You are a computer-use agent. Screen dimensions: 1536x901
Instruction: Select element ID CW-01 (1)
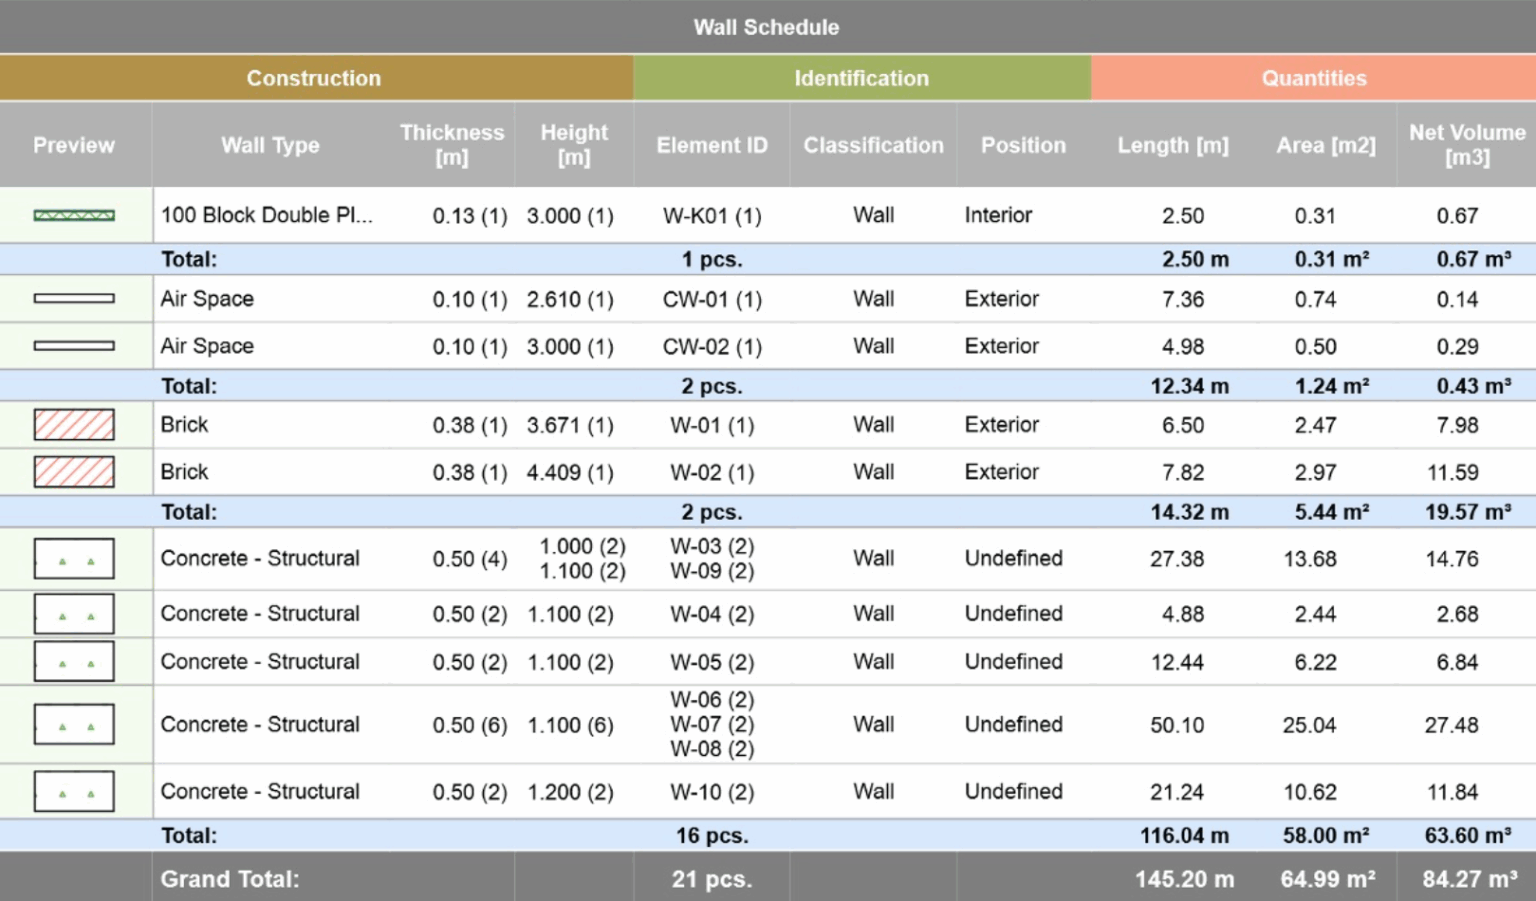coord(712,299)
